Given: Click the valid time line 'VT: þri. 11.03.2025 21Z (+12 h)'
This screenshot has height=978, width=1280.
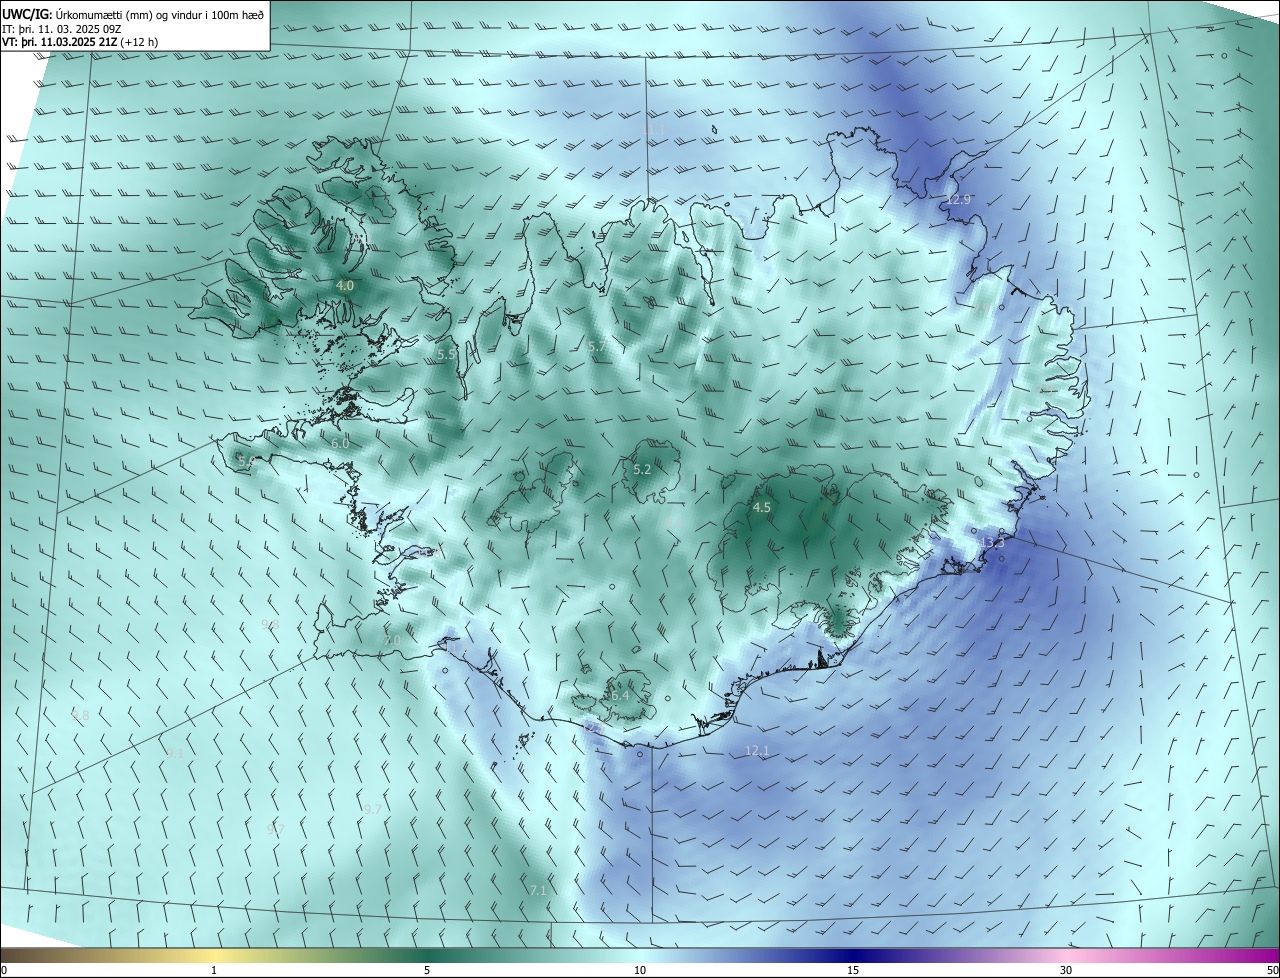Looking at the screenshot, I should coord(80,42).
